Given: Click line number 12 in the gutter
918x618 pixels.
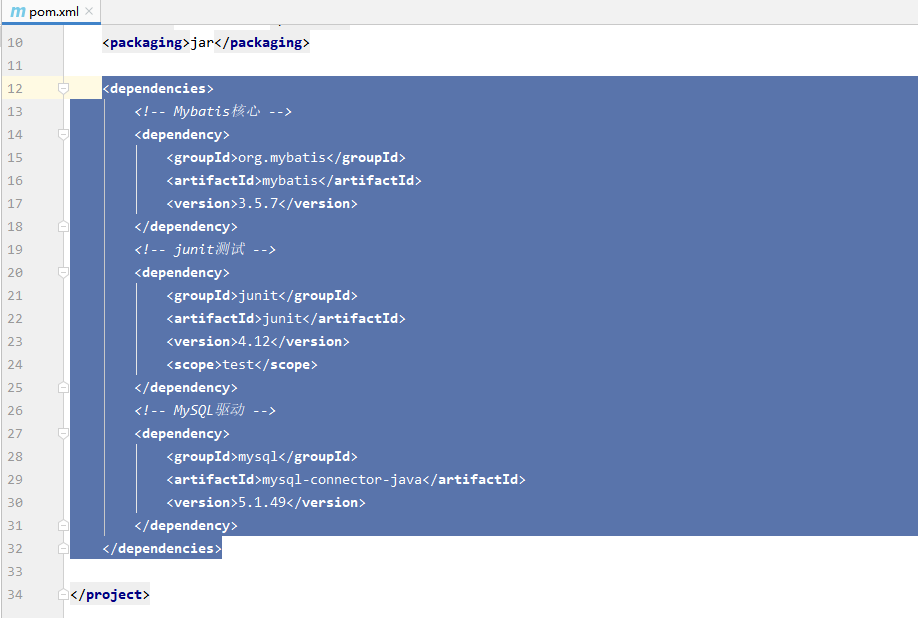Looking at the screenshot, I should (15, 88).
